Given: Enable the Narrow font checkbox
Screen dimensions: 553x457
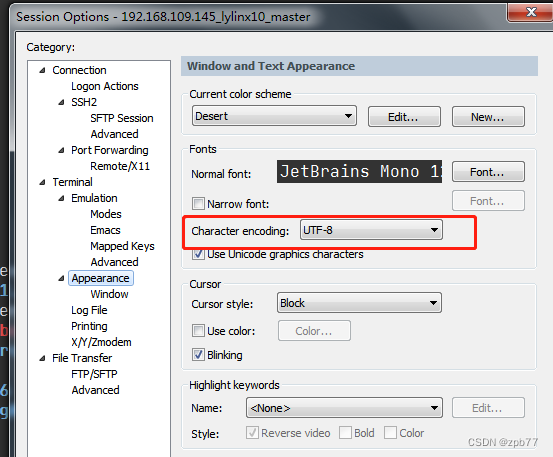Looking at the screenshot, I should 198,203.
